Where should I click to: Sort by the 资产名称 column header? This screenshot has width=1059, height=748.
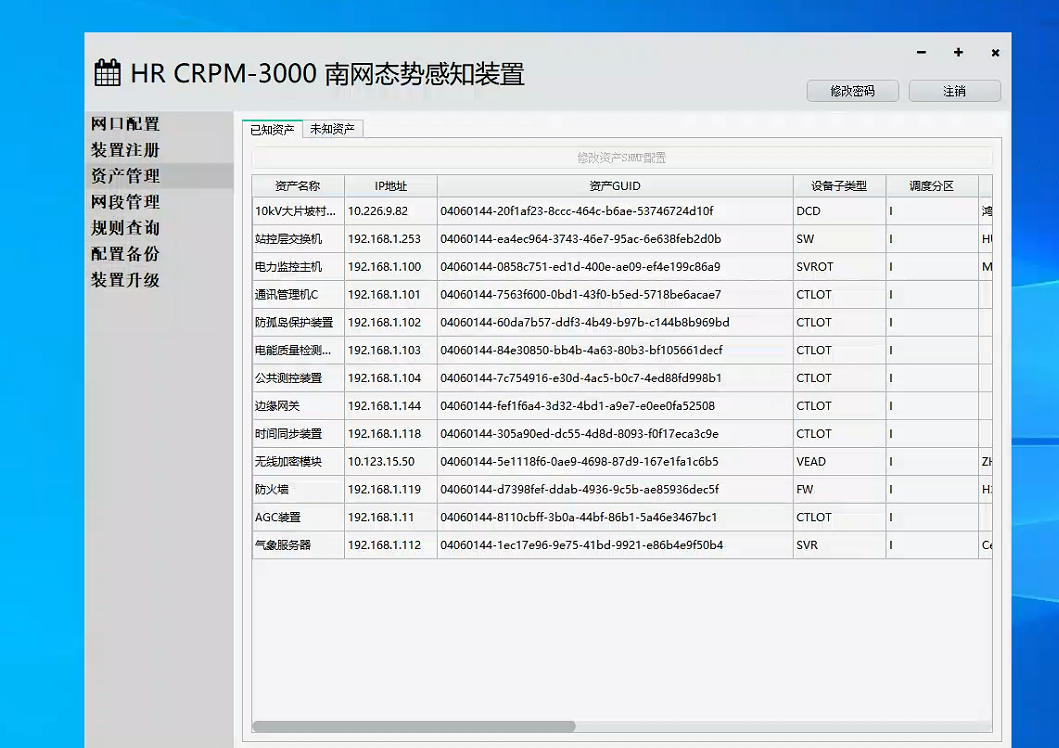pos(298,186)
